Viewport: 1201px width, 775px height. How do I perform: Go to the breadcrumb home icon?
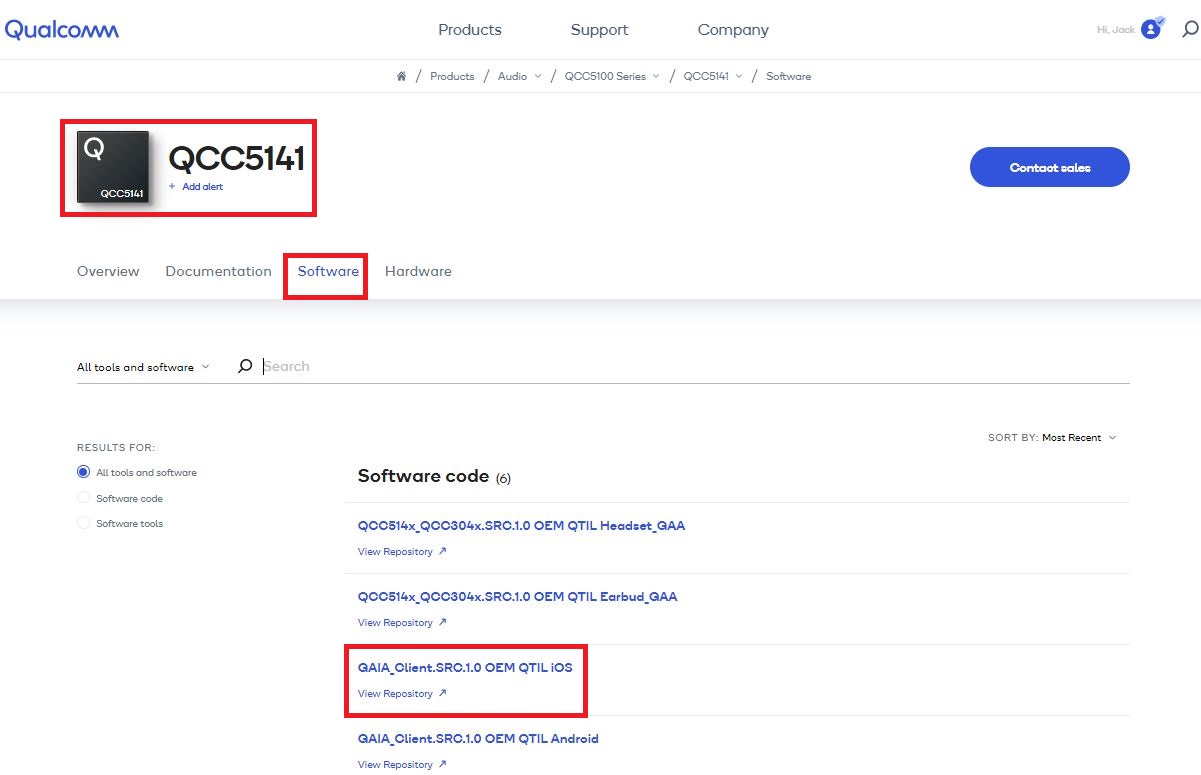click(x=402, y=76)
